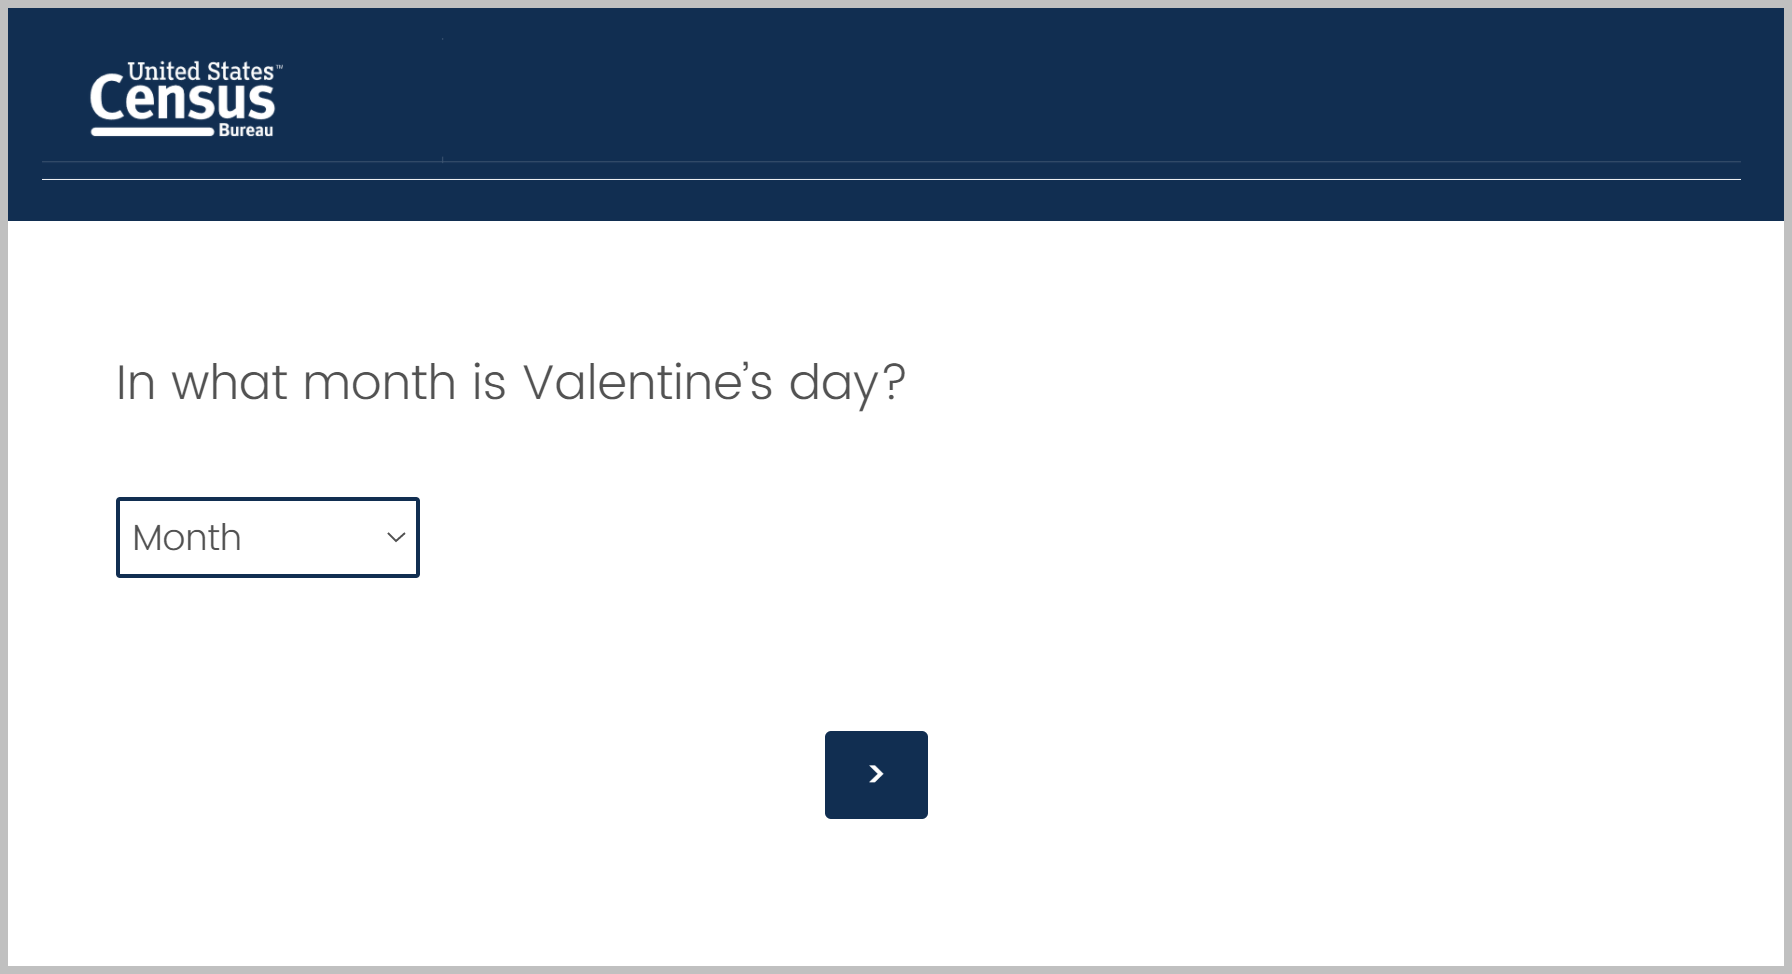This screenshot has height=974, width=1792.
Task: Open the Month dropdown
Action: coord(267,537)
